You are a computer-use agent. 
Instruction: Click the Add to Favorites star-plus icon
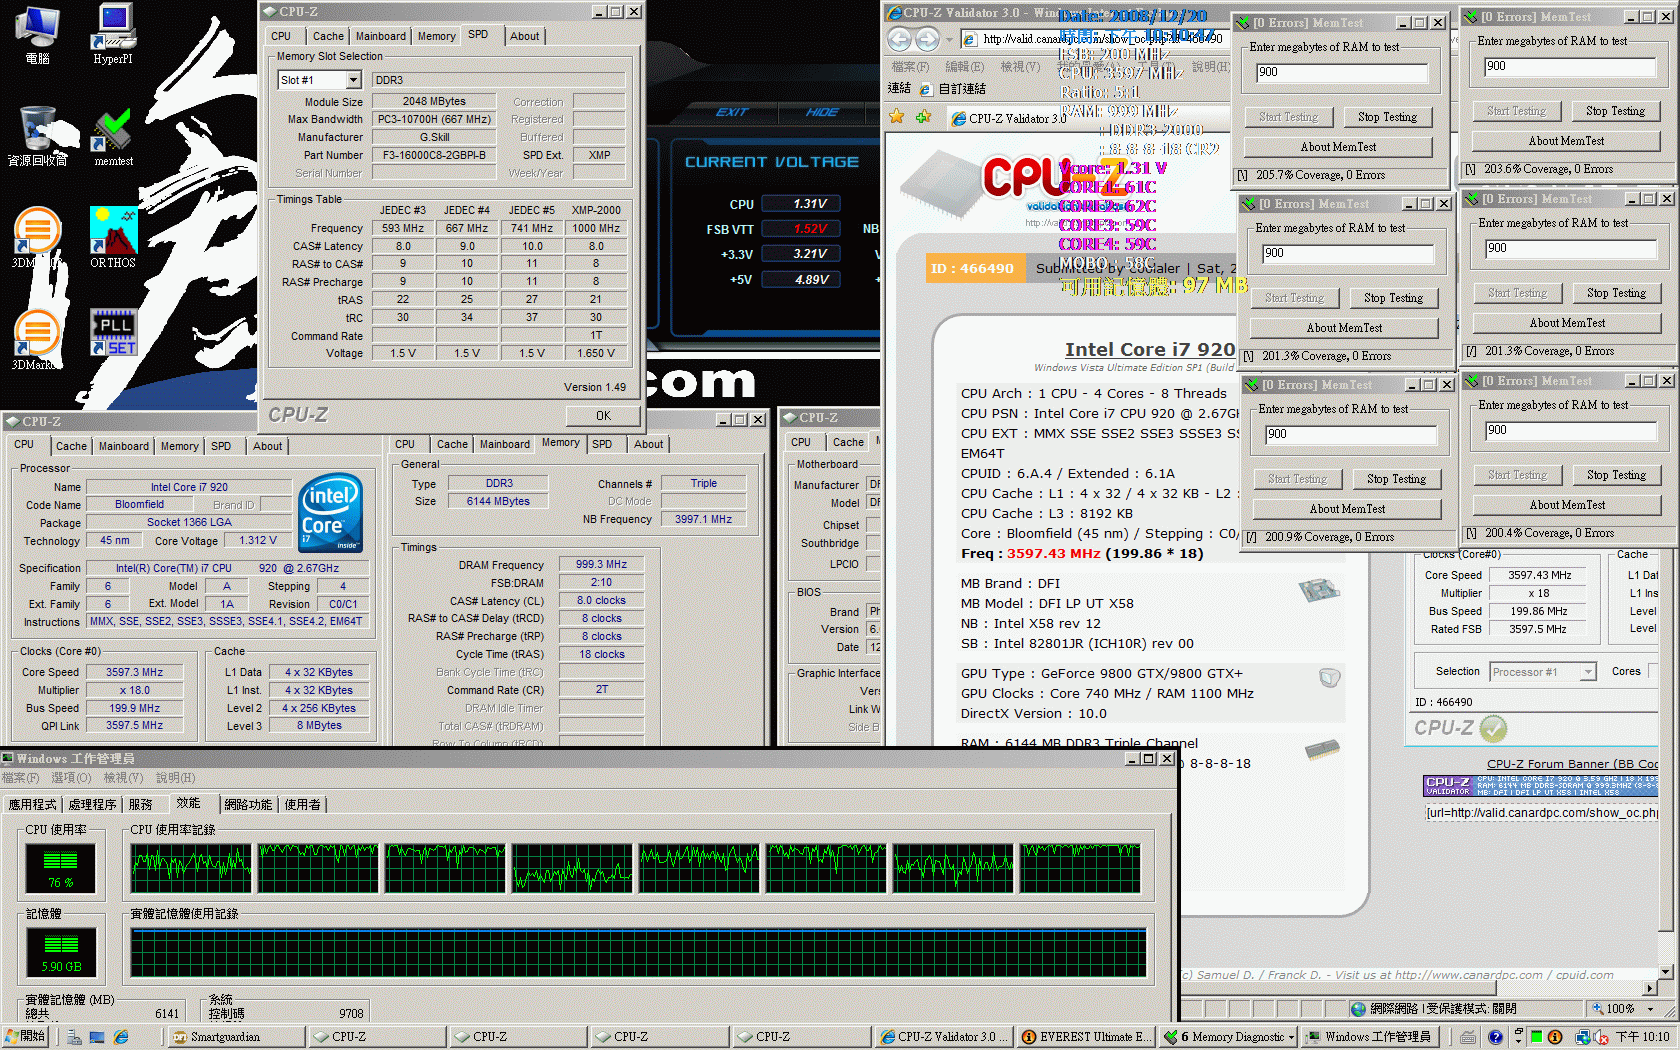tap(923, 117)
